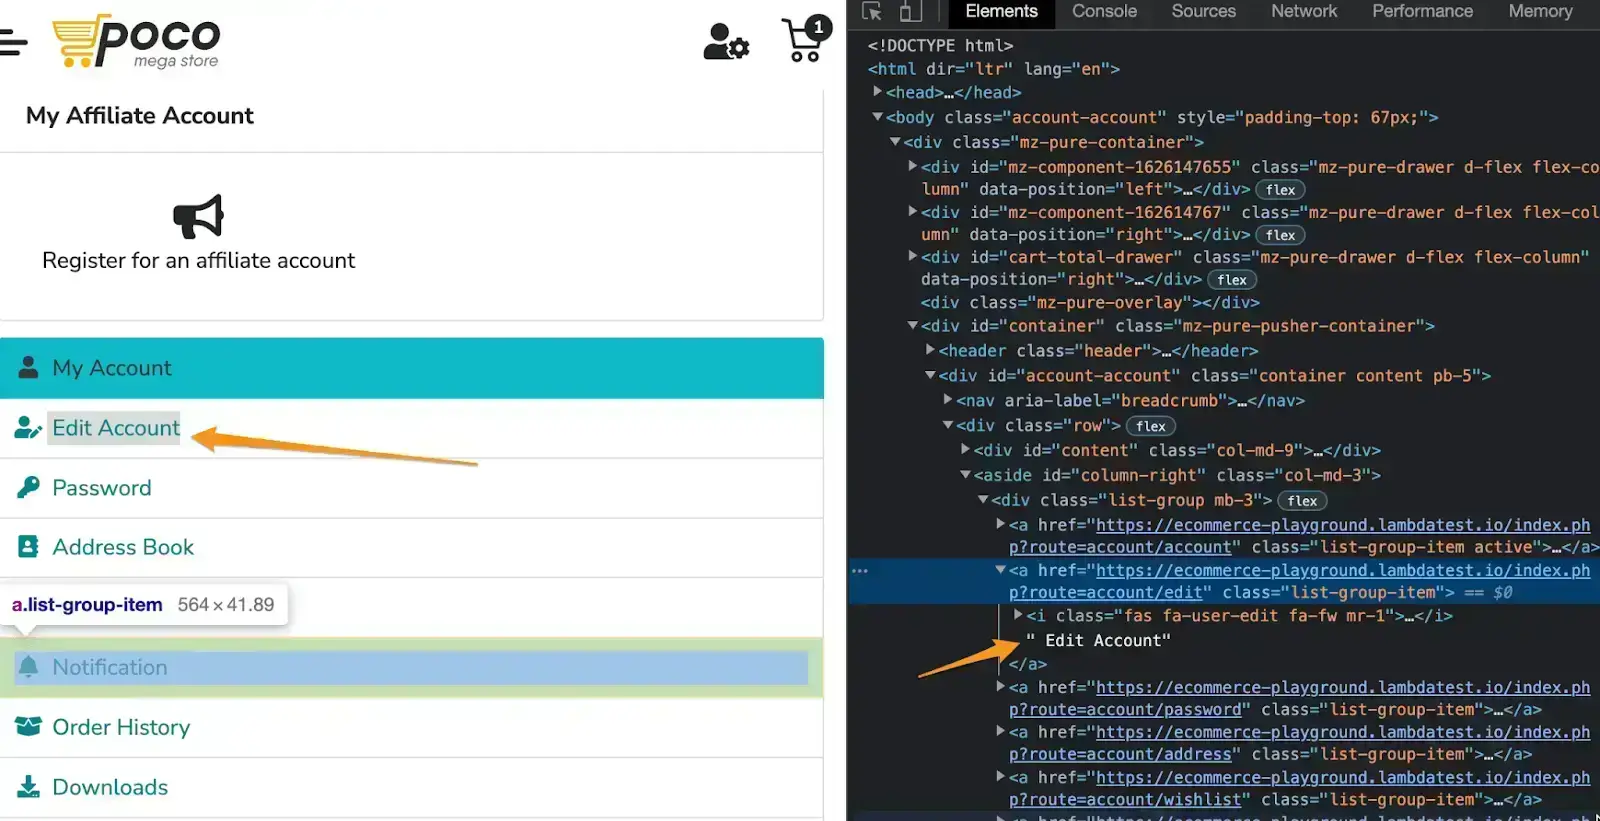Open the shopping cart icon
Screen dimensions: 1600x821
click(806, 40)
